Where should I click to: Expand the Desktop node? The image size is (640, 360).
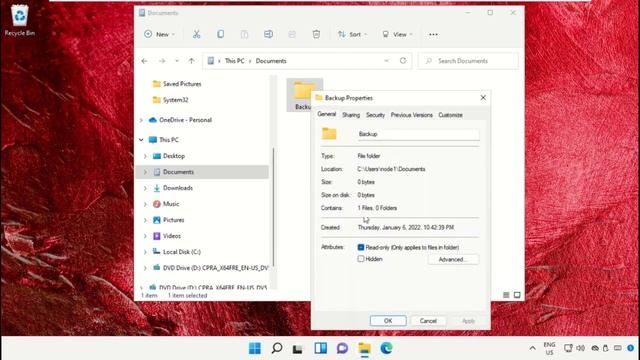click(x=146, y=156)
